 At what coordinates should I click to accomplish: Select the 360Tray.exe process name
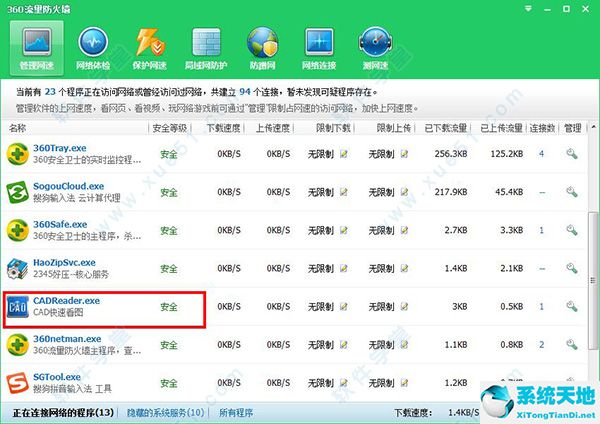(x=60, y=148)
